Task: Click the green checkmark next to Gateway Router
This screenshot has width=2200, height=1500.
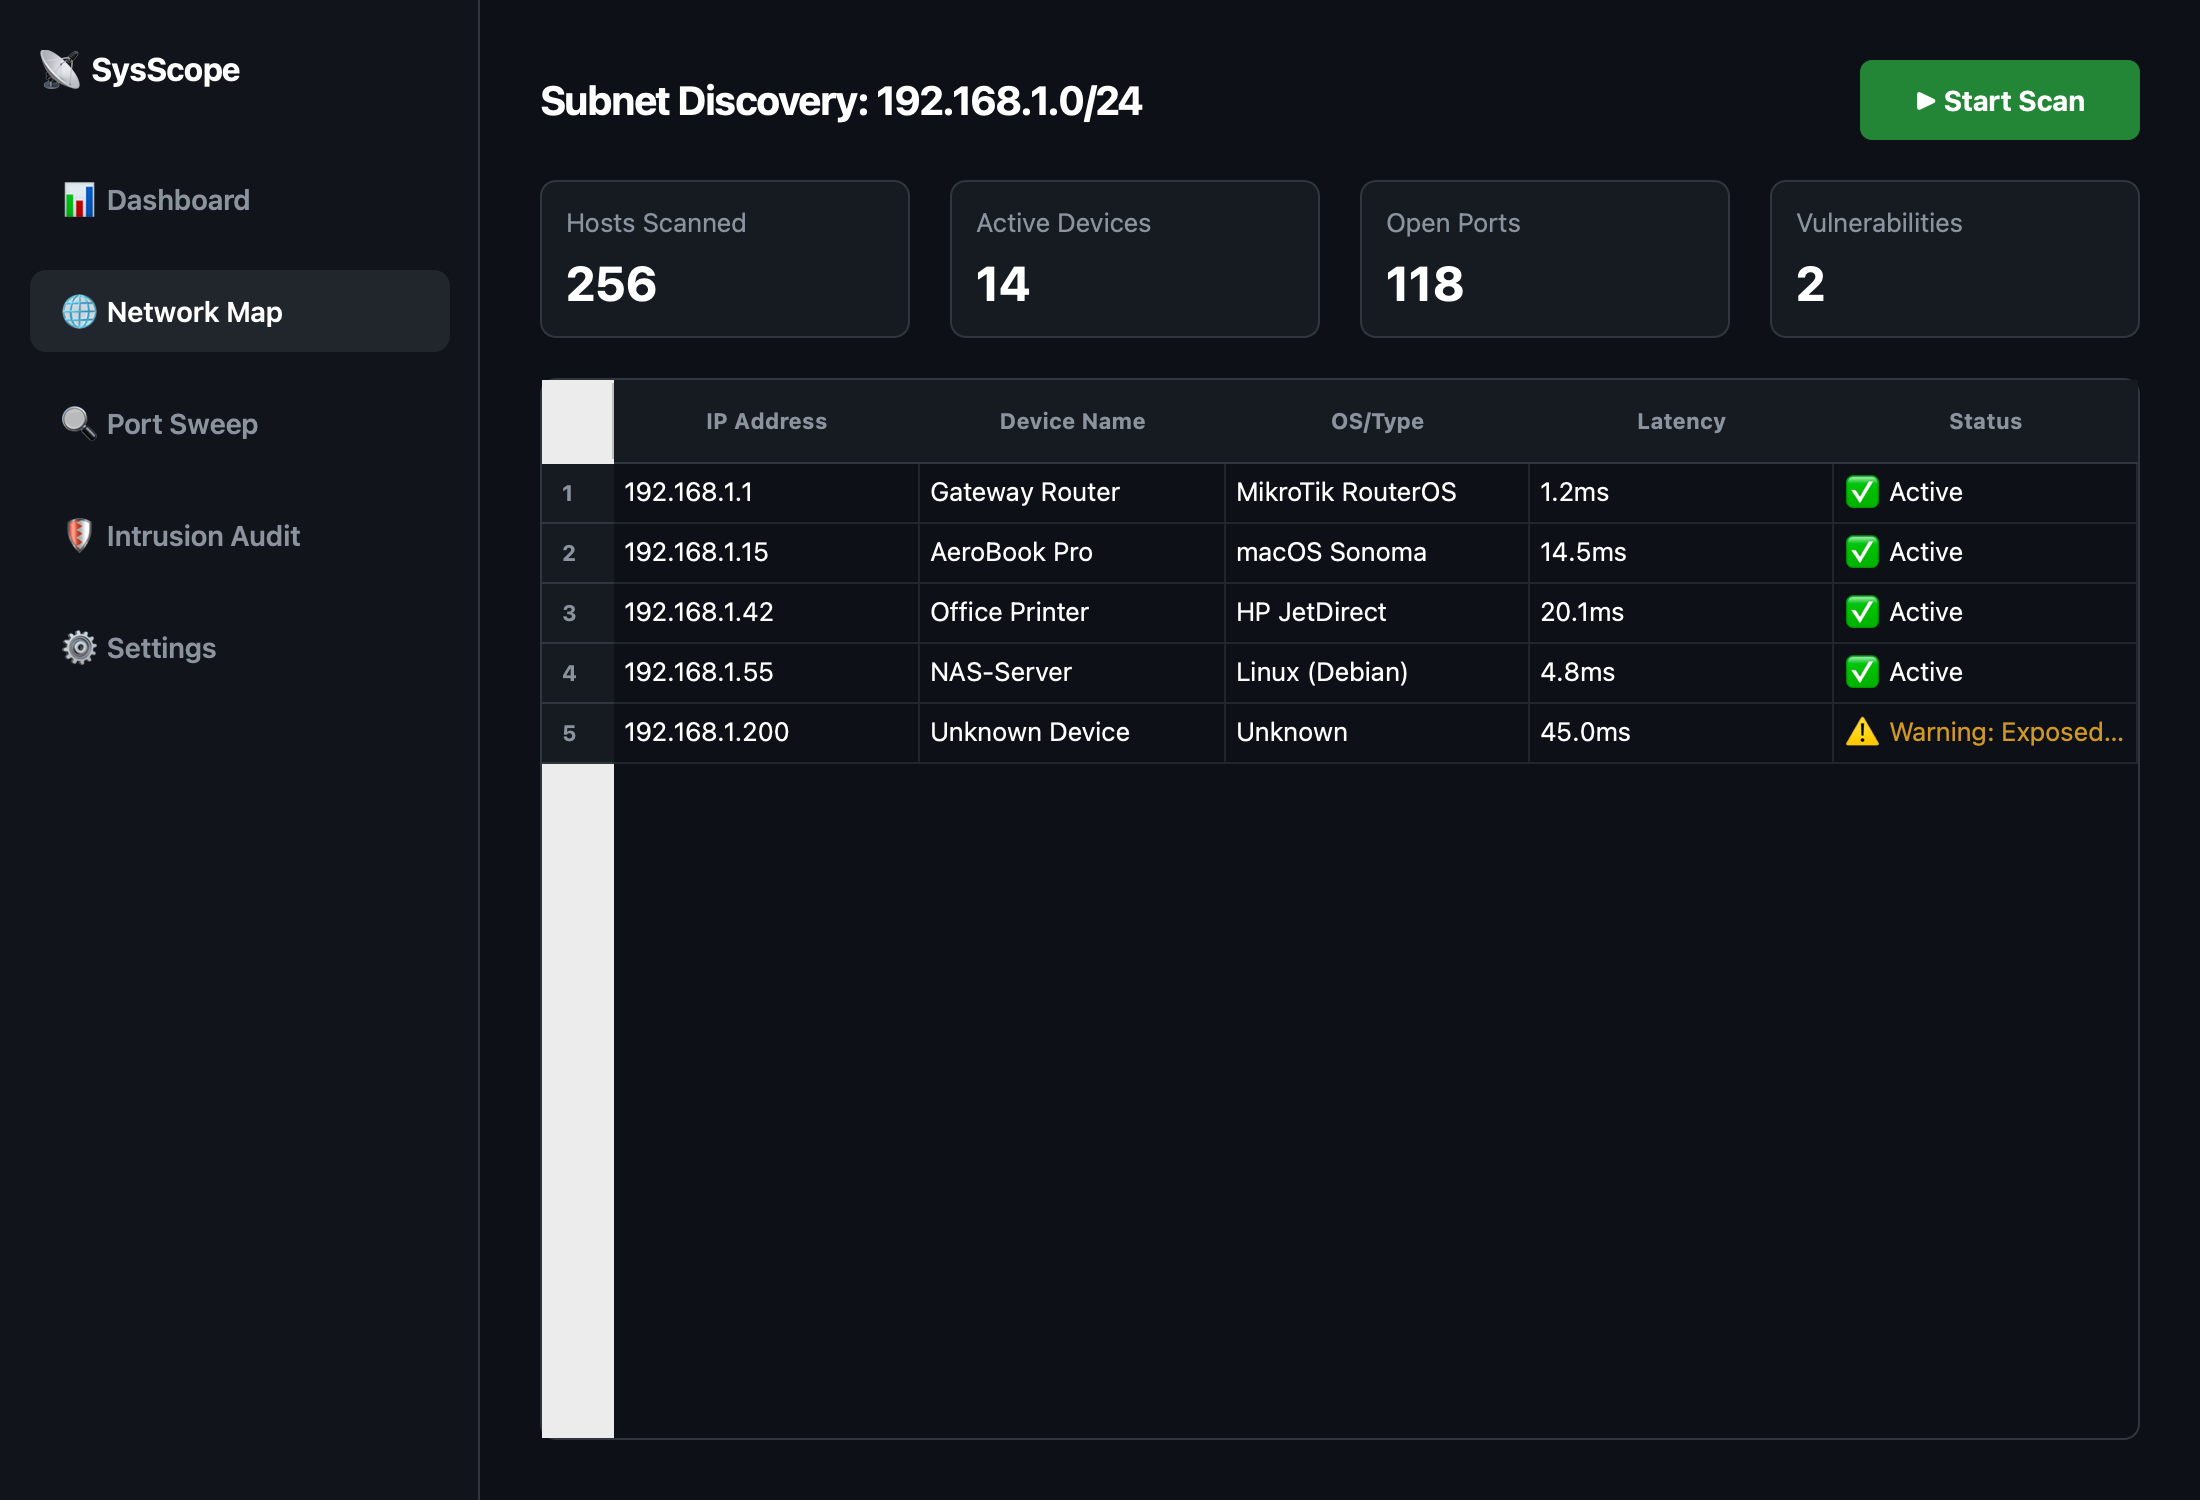Action: (x=1861, y=491)
